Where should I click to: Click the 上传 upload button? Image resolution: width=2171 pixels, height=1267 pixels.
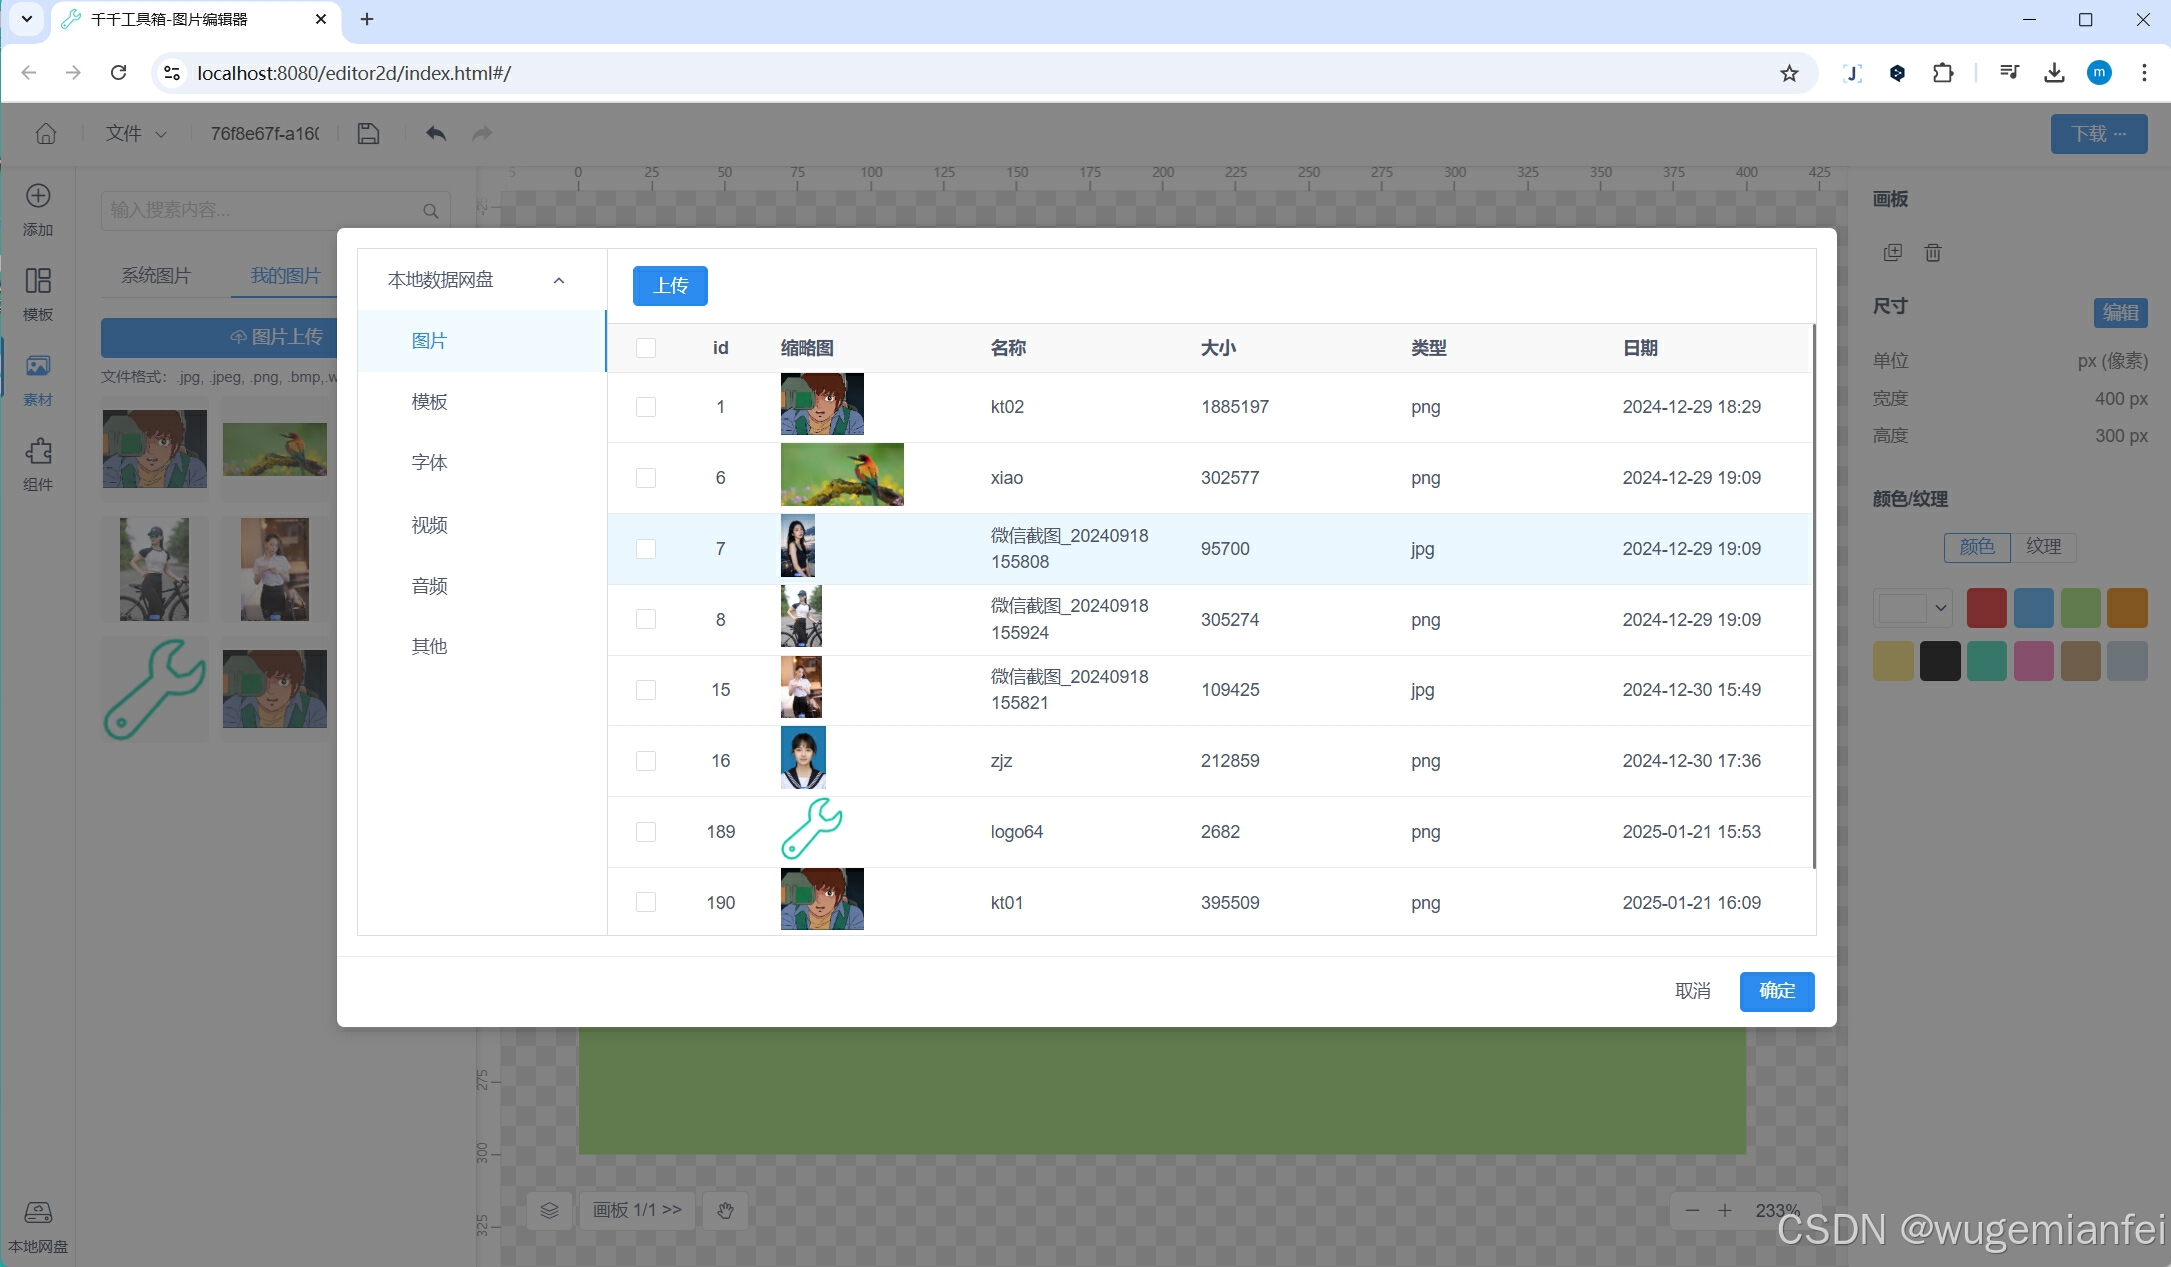(670, 286)
